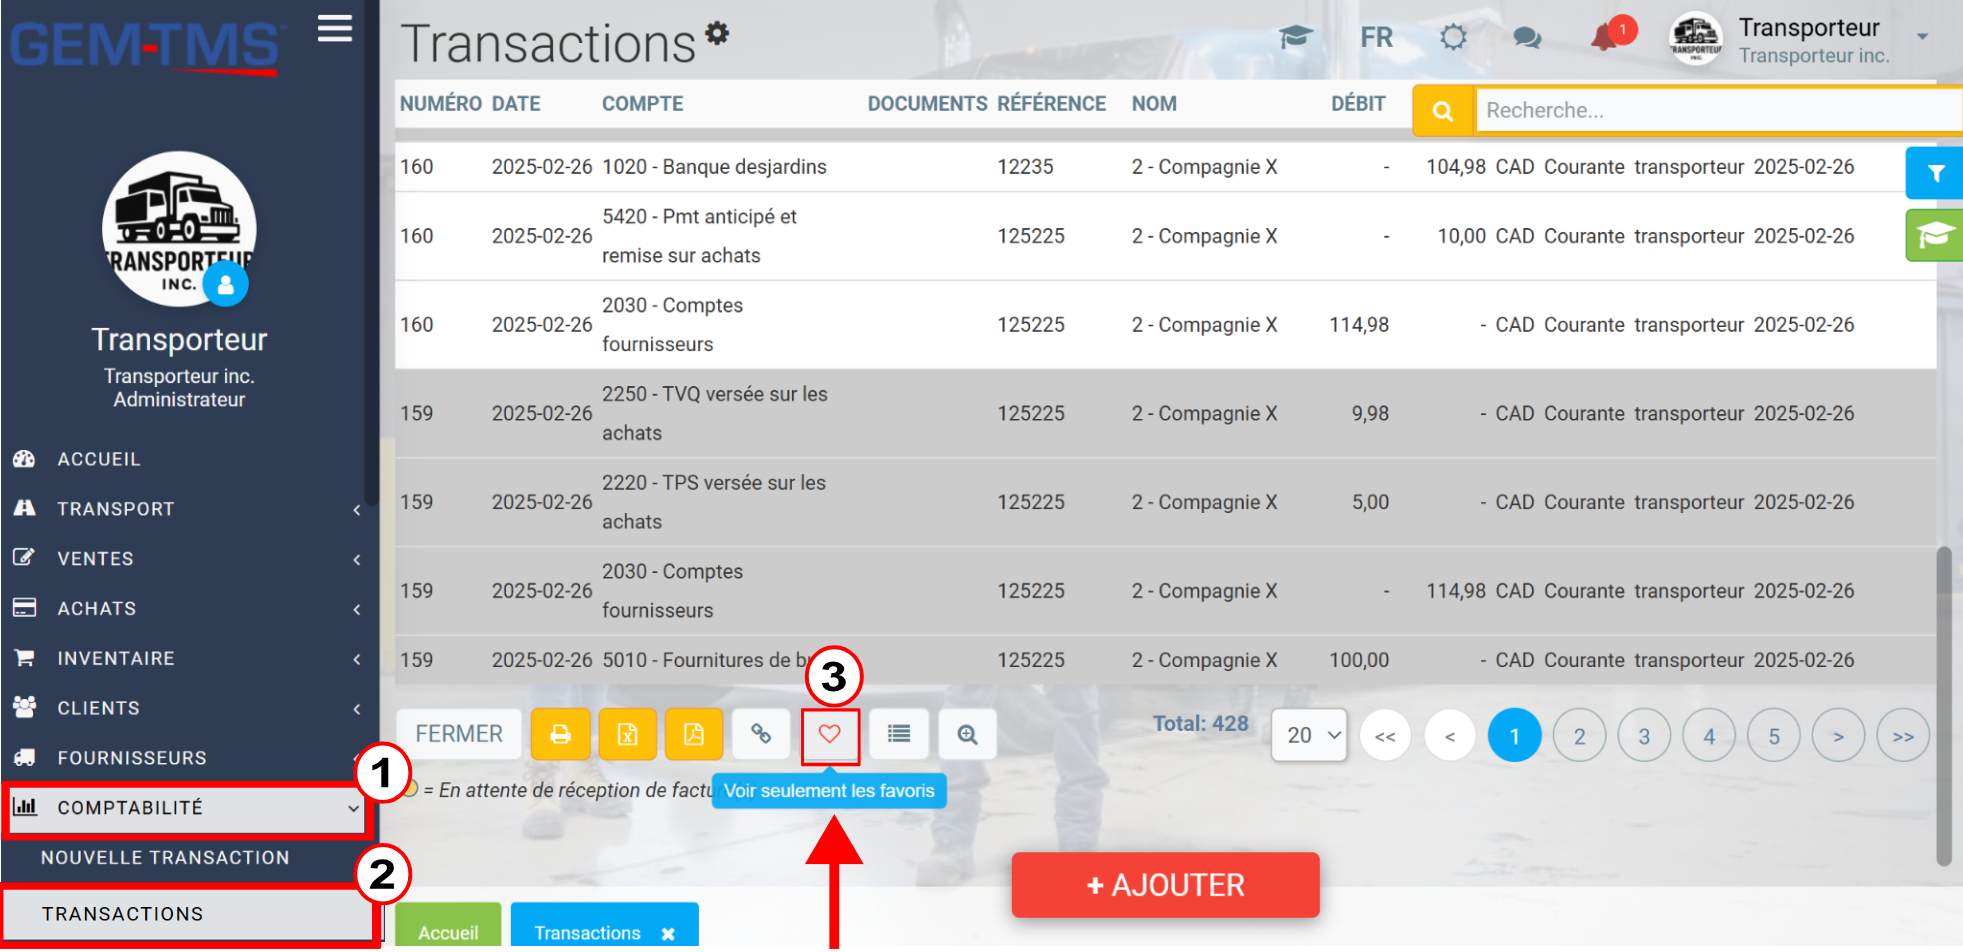The width and height of the screenshot is (1963, 952).
Task: Switch language with the FR toggle
Action: tap(1376, 38)
